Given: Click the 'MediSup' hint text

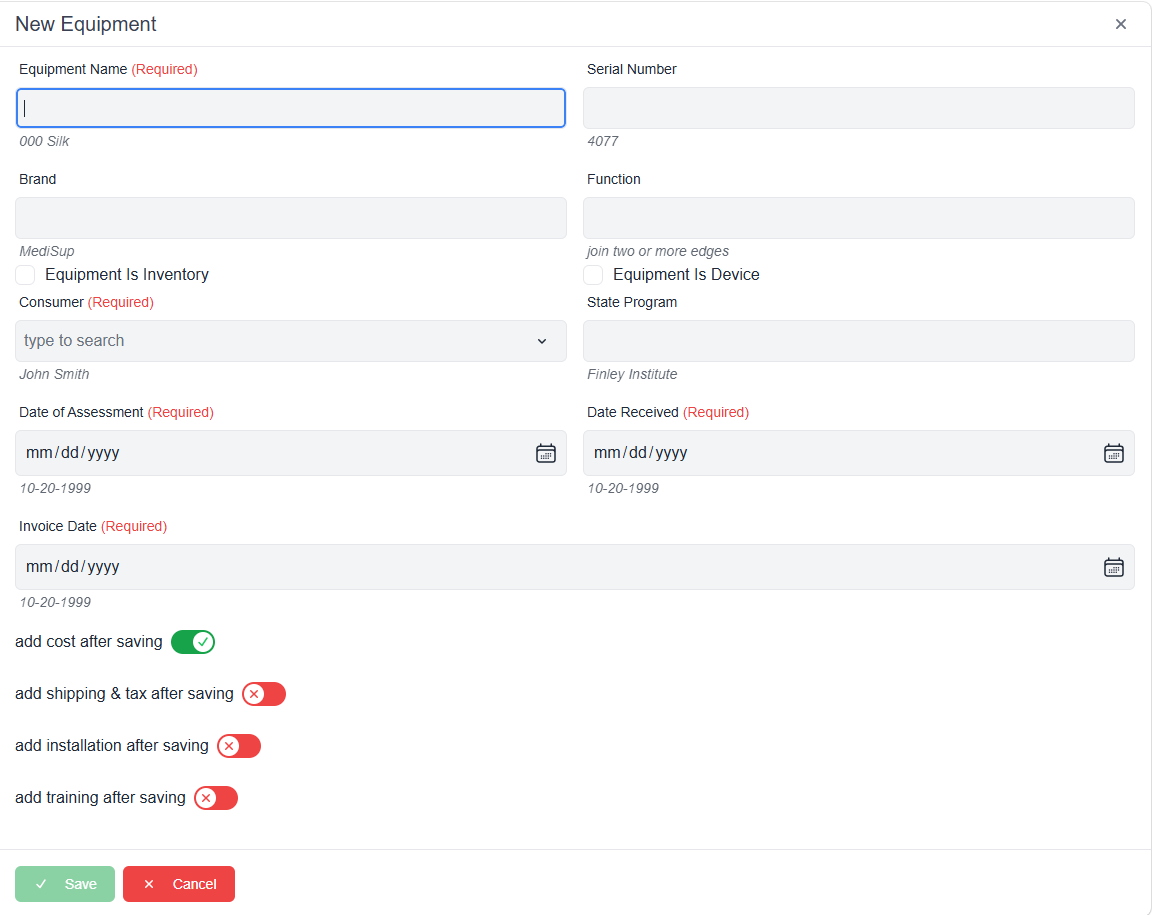Looking at the screenshot, I should coord(46,251).
